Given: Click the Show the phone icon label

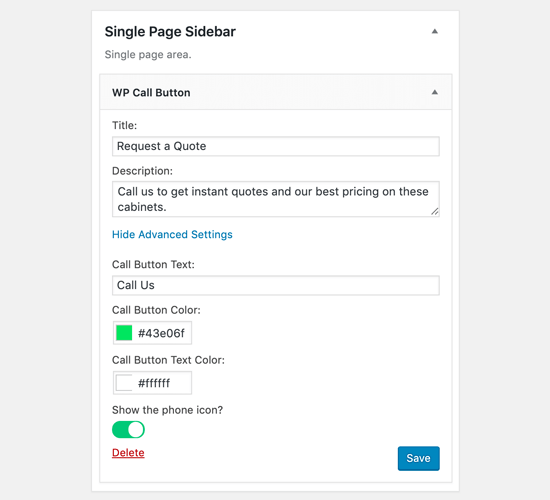Looking at the screenshot, I should pos(167,410).
